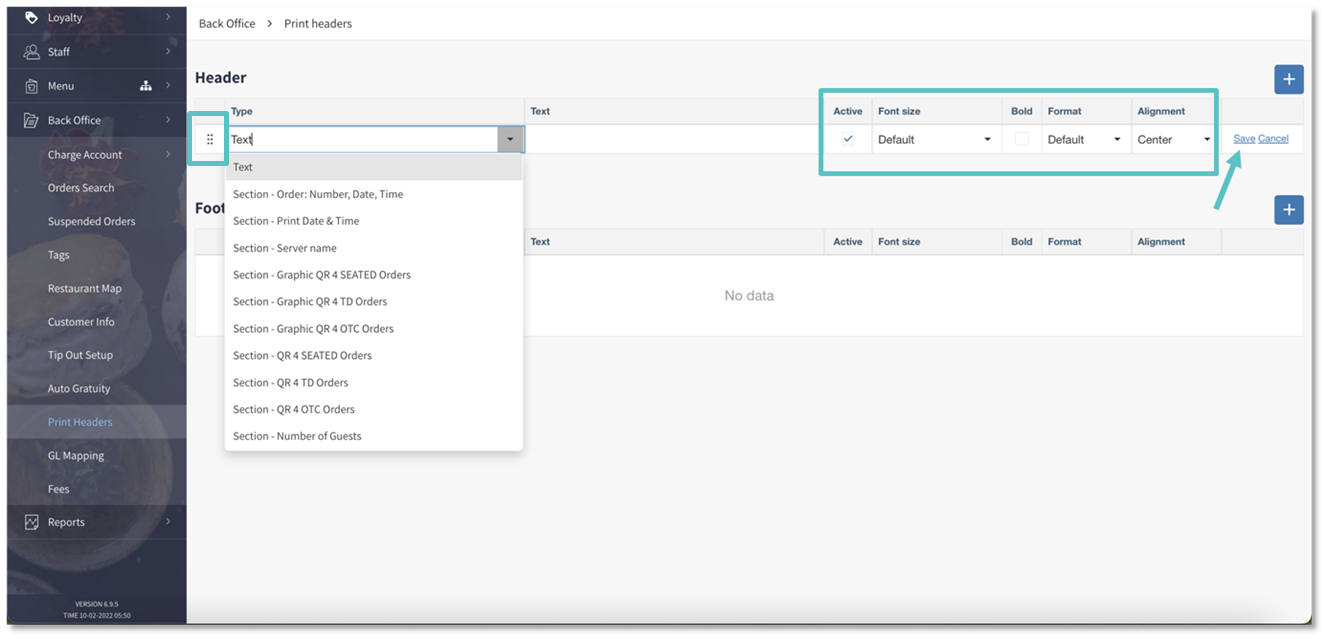
Task: Enable the Bold checkbox
Action: pyautogui.click(x=1020, y=139)
